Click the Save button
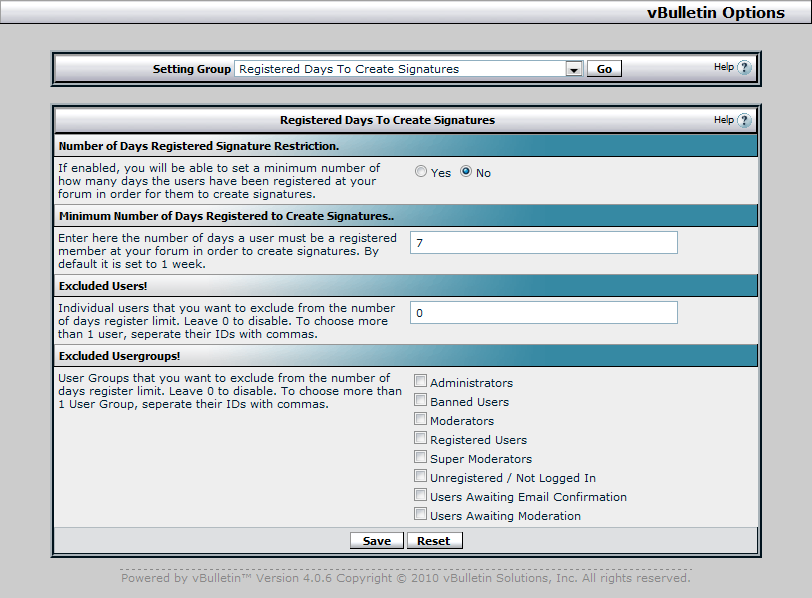Image resolution: width=812 pixels, height=598 pixels. point(377,541)
